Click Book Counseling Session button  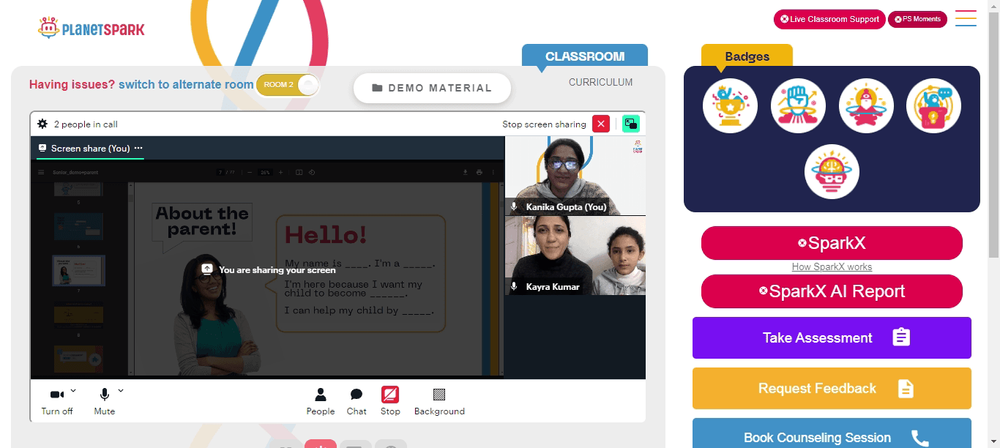tap(832, 433)
